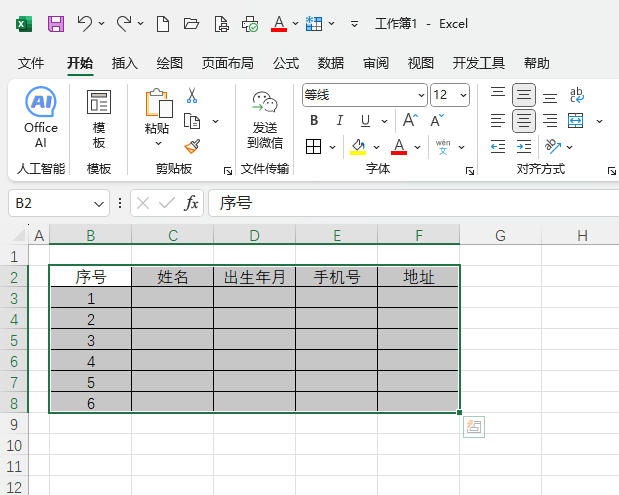Screen dimensions: 619x495
Task: Open the fill color dropdown arrow
Action: coord(376,147)
